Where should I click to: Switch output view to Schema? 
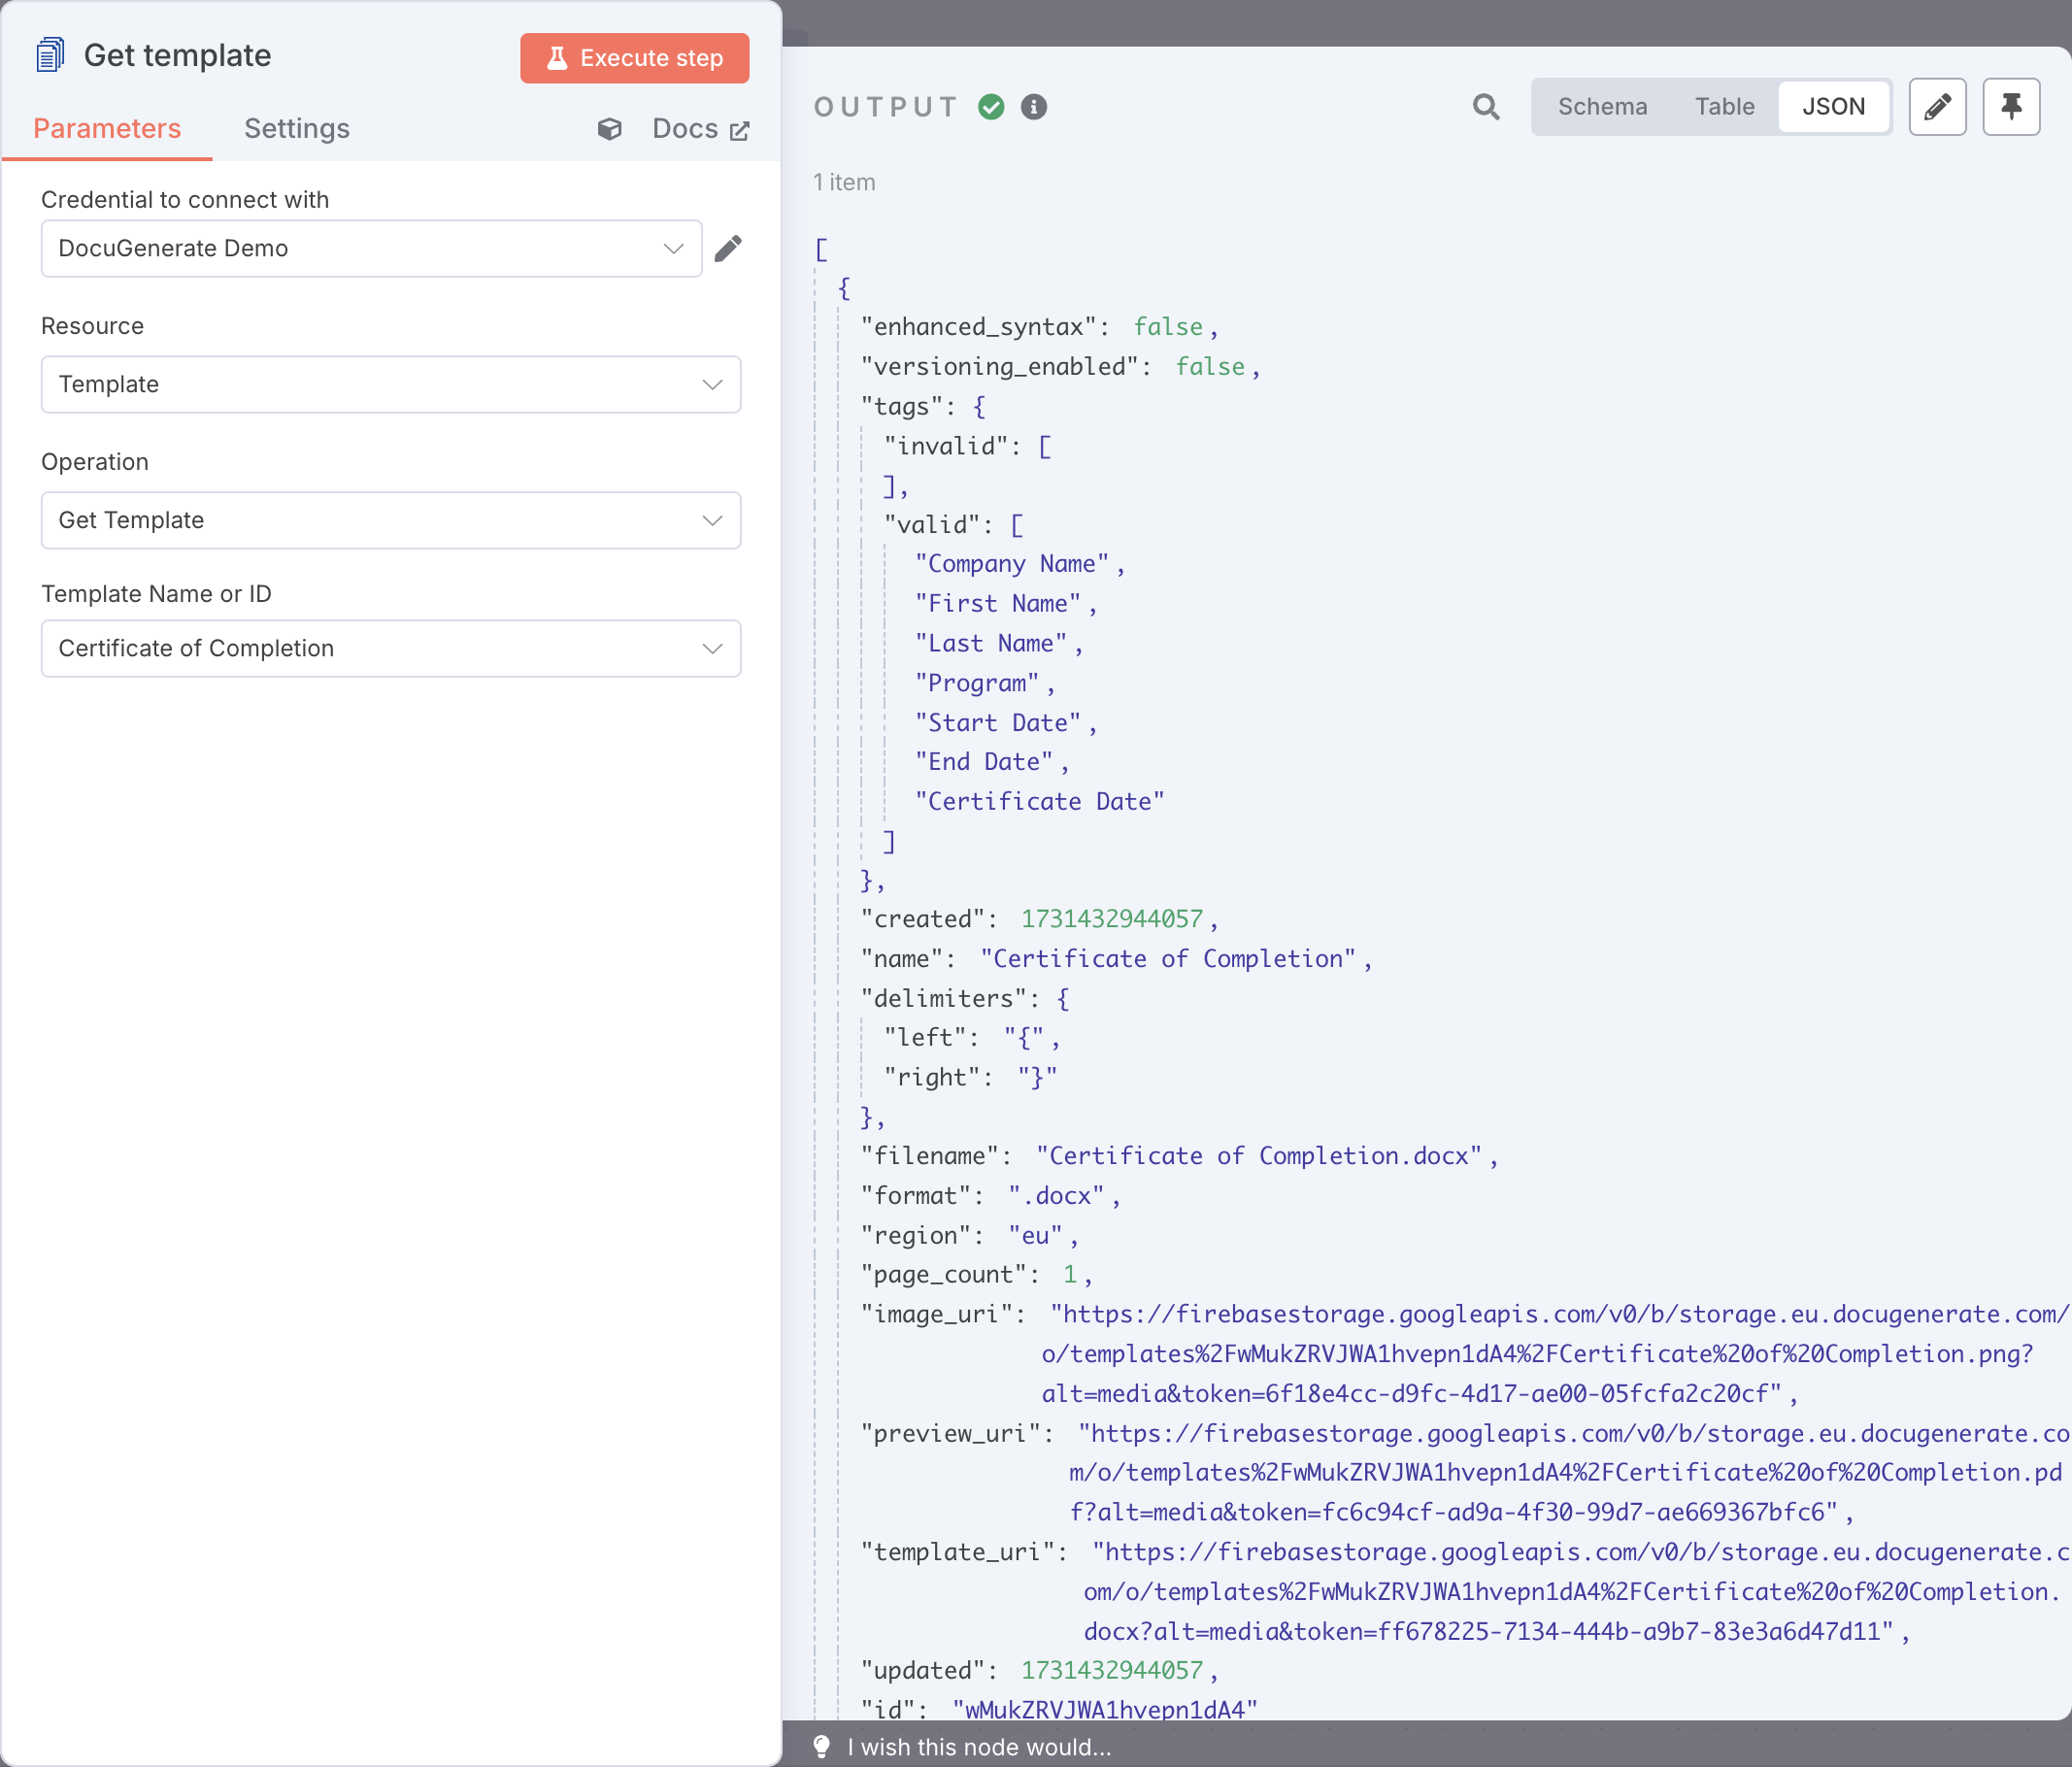pyautogui.click(x=1602, y=107)
